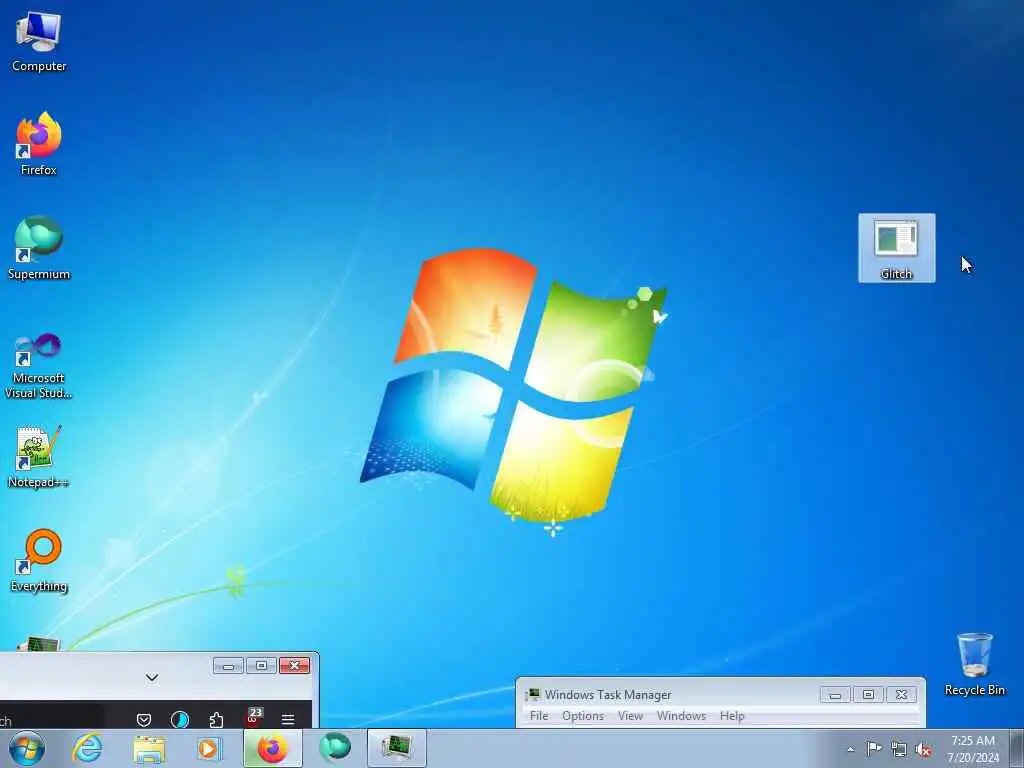
Task: Open the Firefox hamburger menu
Action: point(288,720)
